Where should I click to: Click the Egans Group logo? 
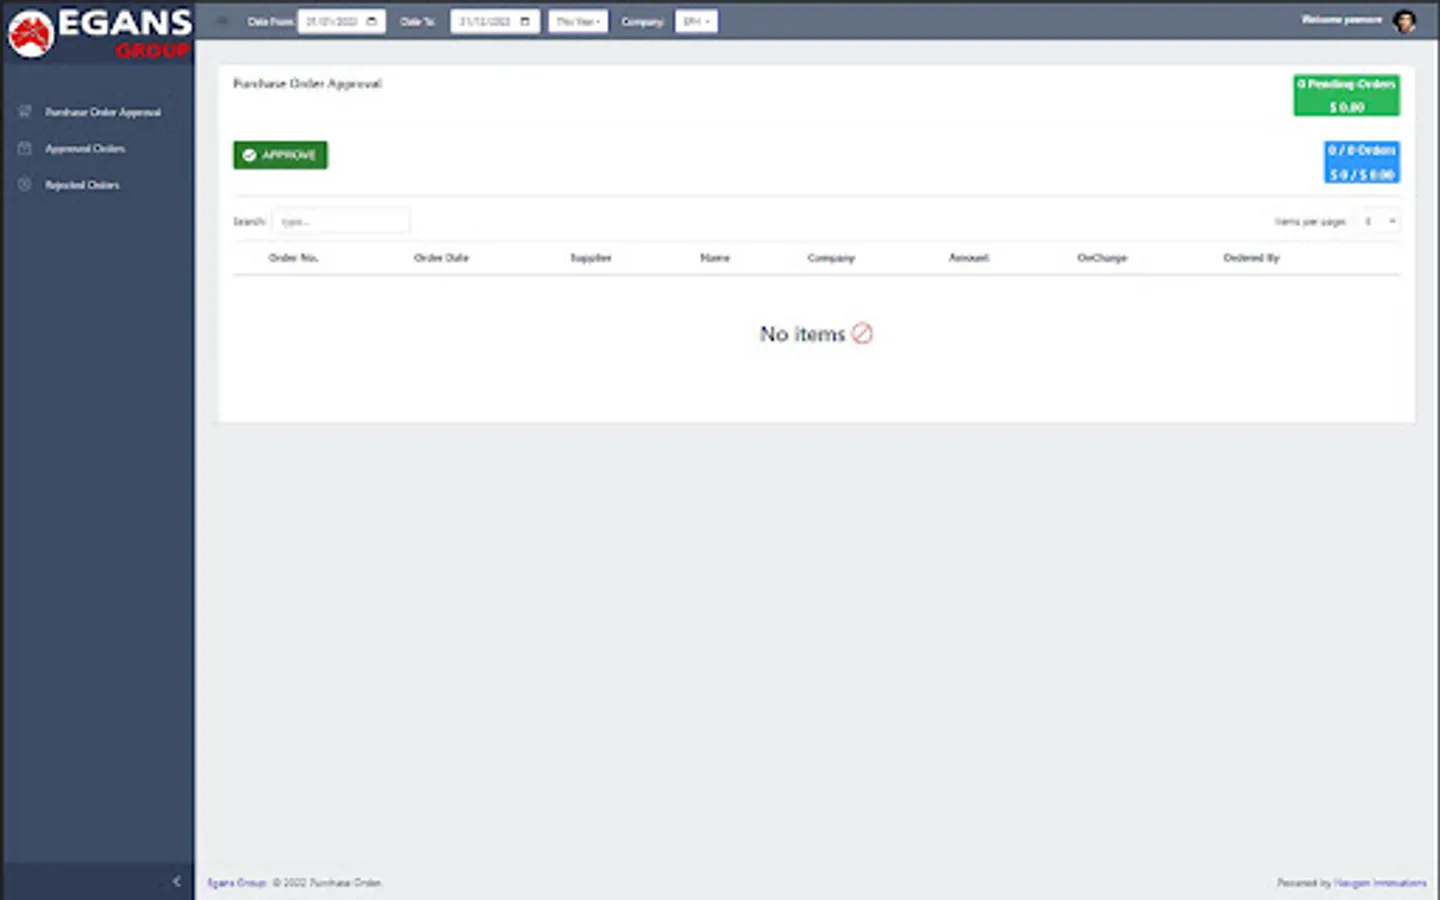click(98, 33)
